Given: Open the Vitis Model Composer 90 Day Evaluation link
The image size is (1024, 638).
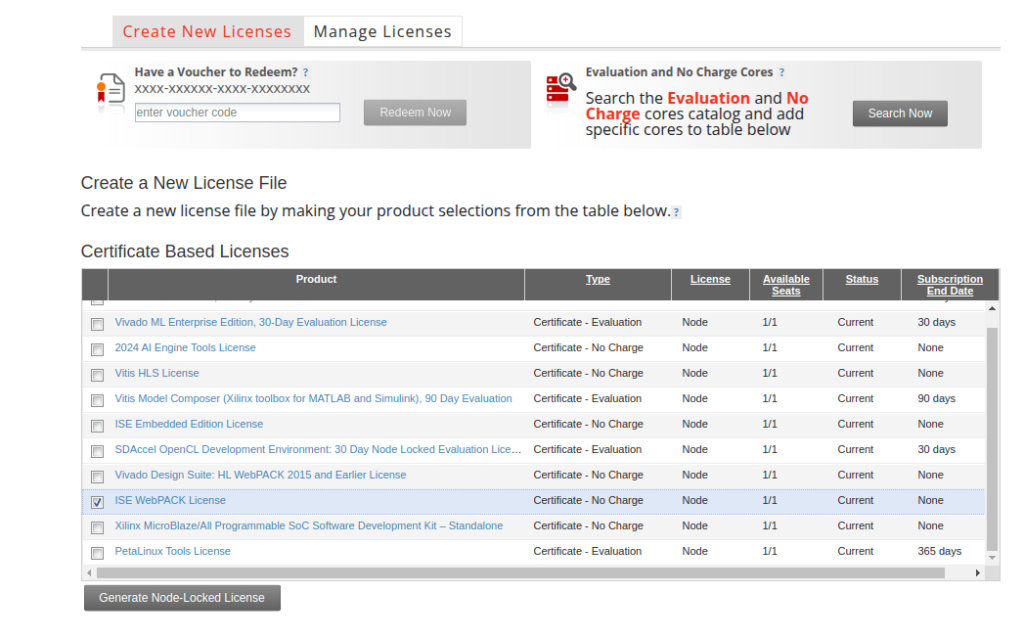Looking at the screenshot, I should 313,398.
